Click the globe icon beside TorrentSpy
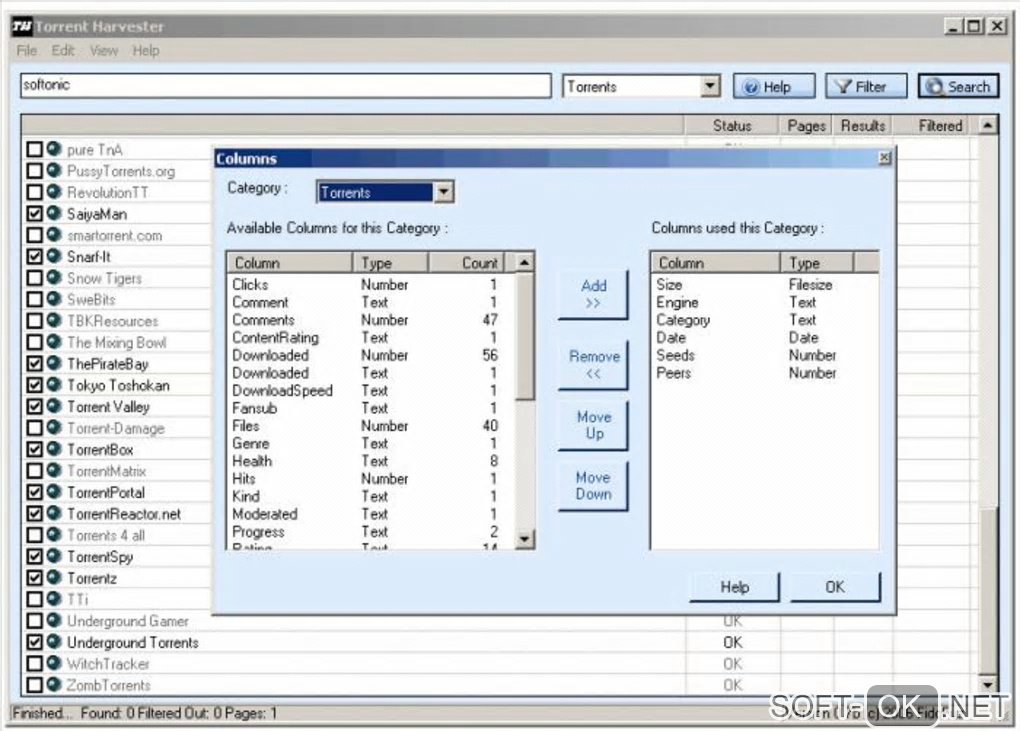This screenshot has width=1020, height=731. [54, 556]
